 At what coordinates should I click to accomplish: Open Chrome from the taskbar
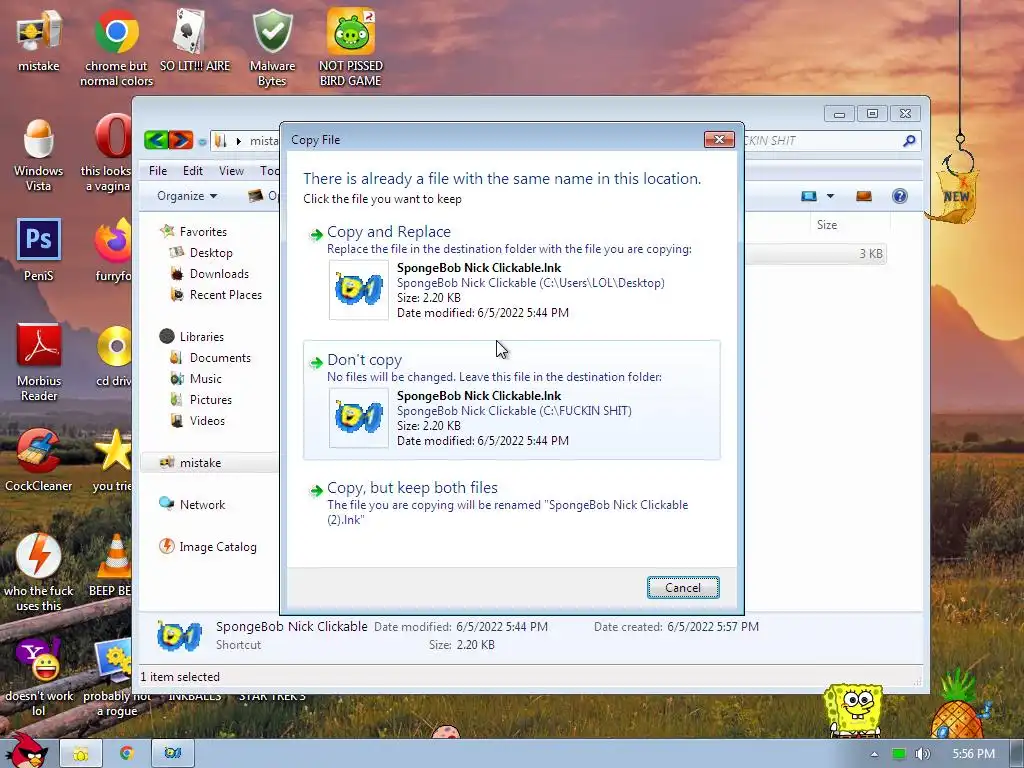click(x=127, y=754)
